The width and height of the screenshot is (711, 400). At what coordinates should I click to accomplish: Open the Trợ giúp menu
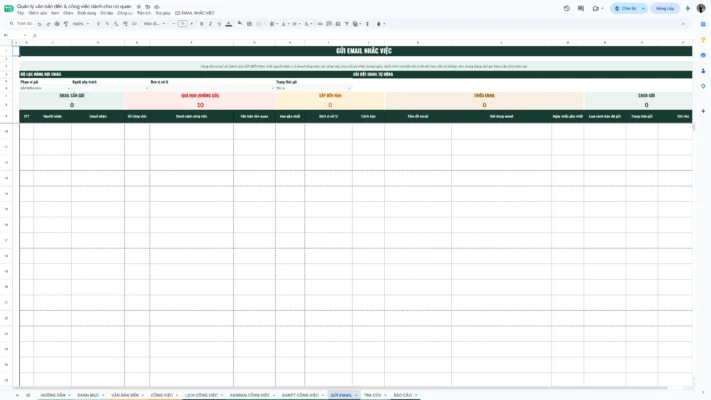coord(163,13)
